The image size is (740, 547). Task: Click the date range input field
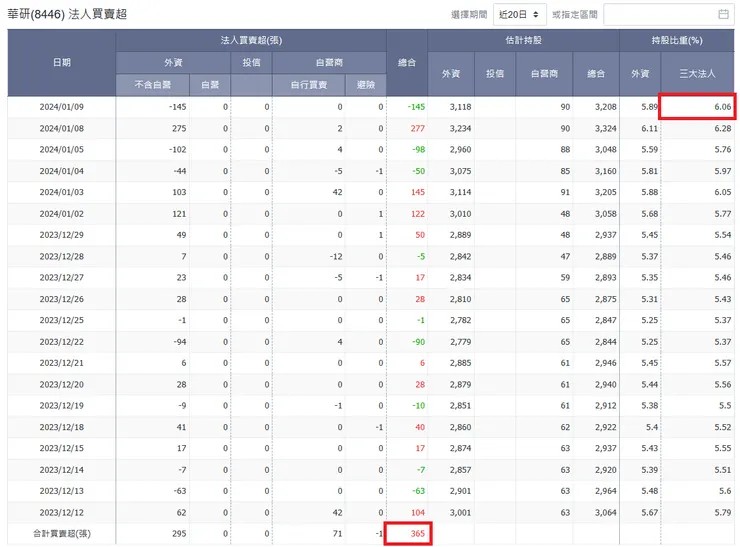(668, 15)
